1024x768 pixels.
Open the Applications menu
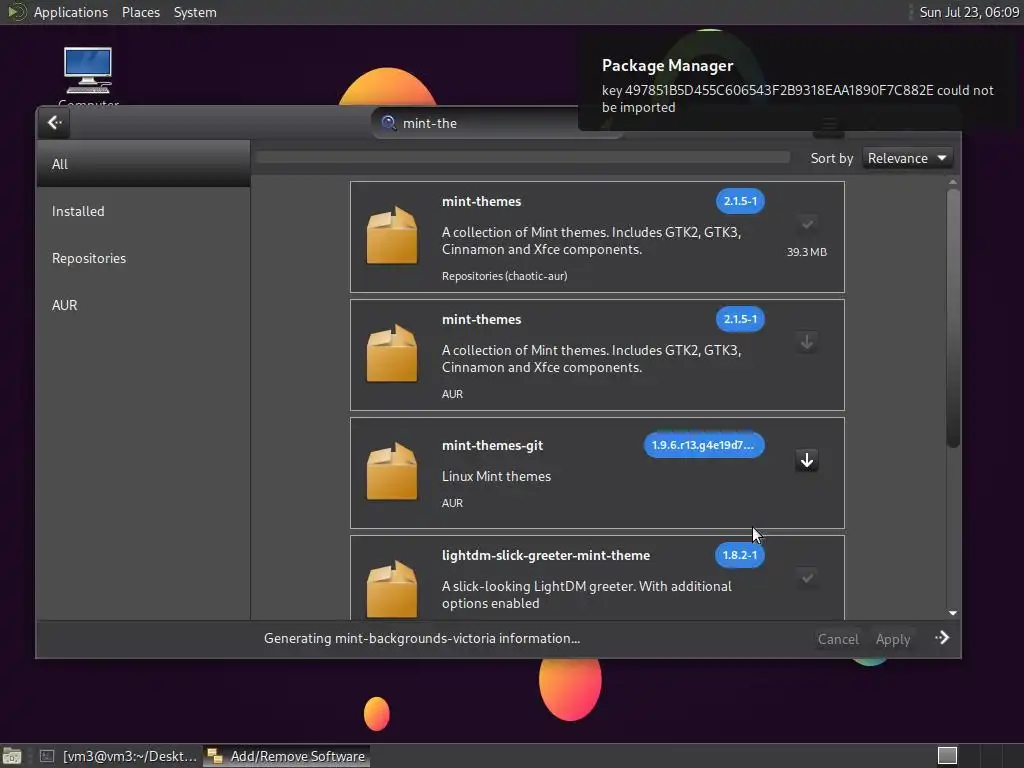(x=71, y=12)
